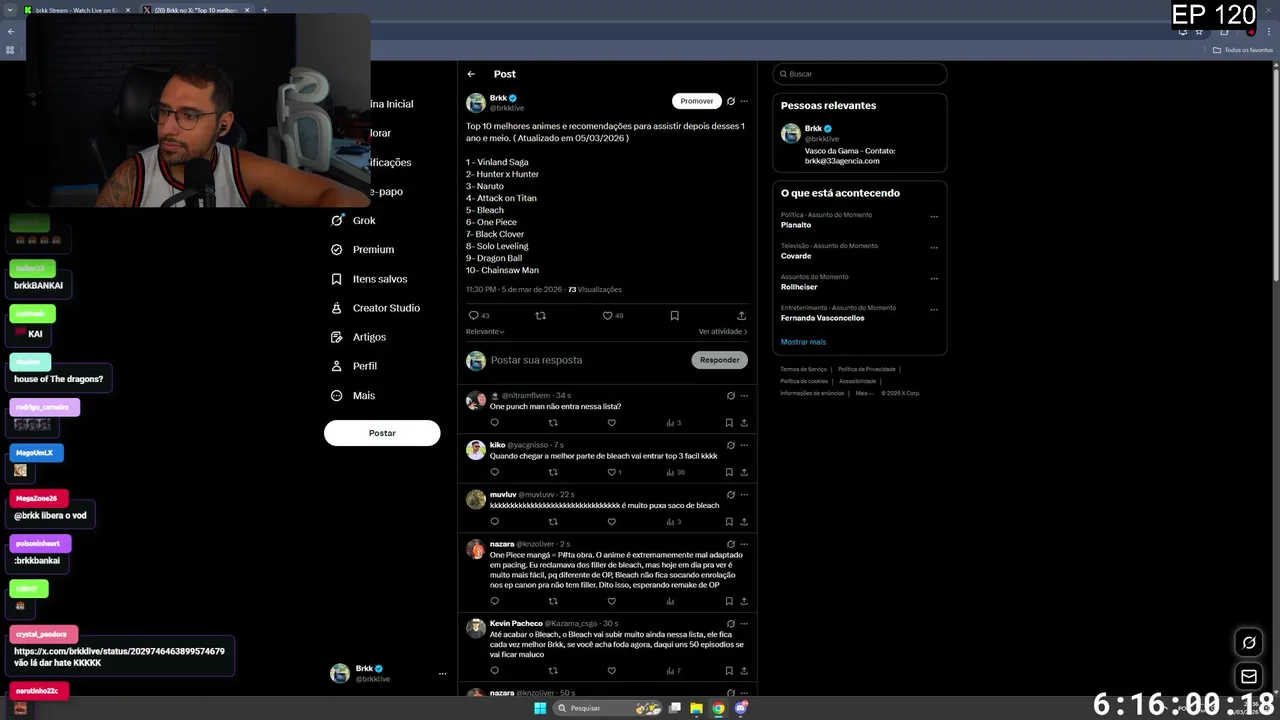Screen dimensions: 1280x720
Task: Open Artigos in the sidebar
Action: click(x=358, y=337)
